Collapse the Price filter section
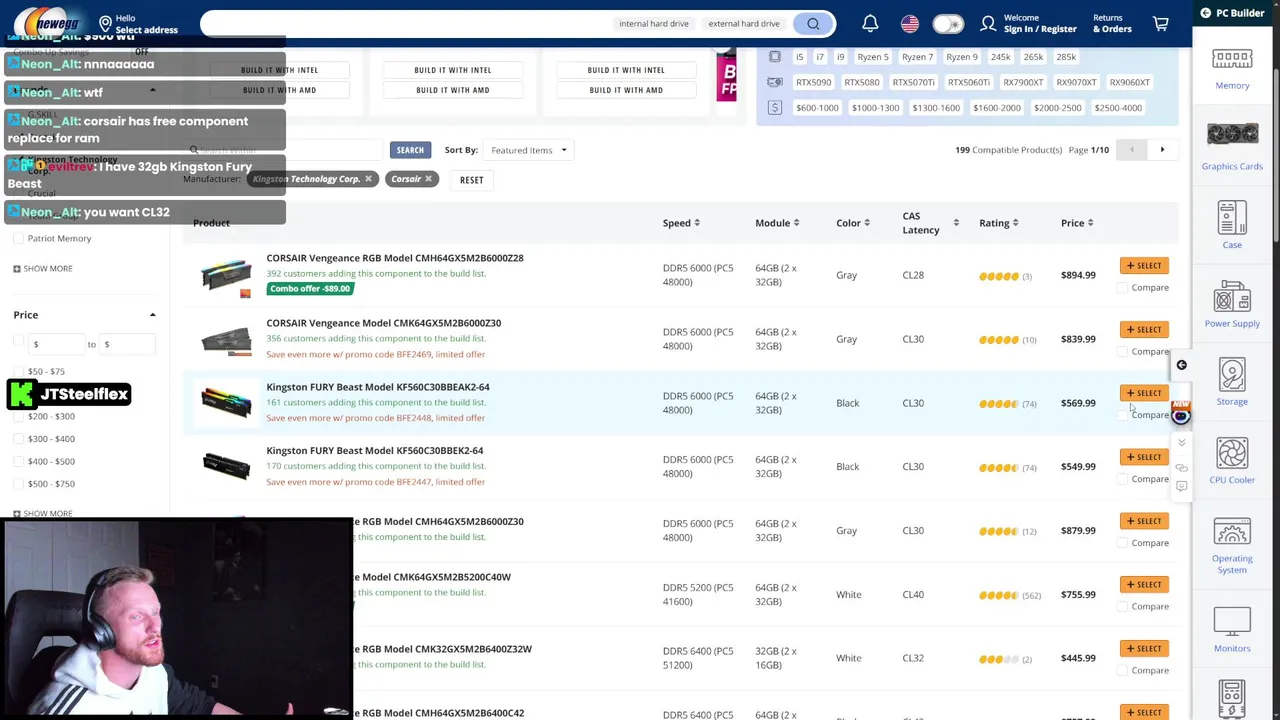This screenshot has height=720, width=1280. pyautogui.click(x=152, y=315)
